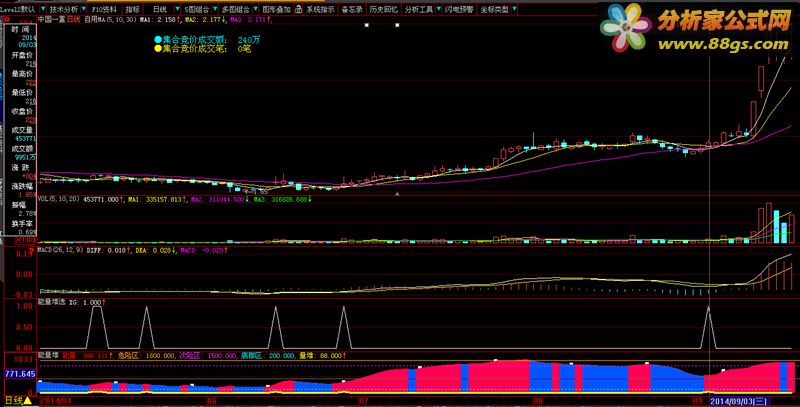This screenshot has height=407, width=800.
Task: Open 历史回忆 playback
Action: pyautogui.click(x=384, y=9)
